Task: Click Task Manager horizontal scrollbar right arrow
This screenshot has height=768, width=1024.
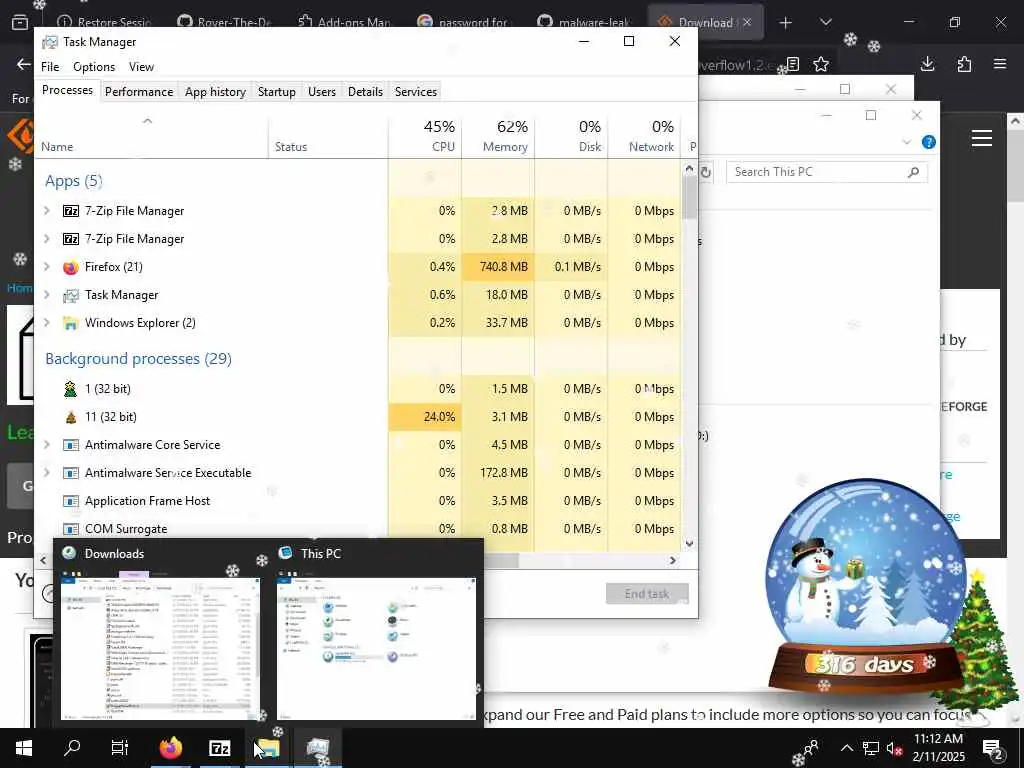Action: point(673,560)
